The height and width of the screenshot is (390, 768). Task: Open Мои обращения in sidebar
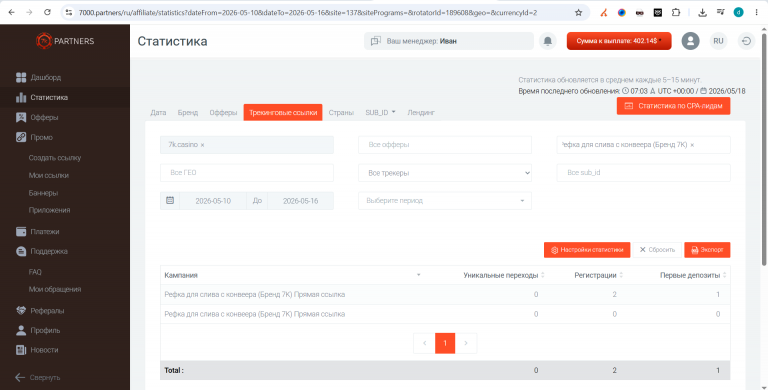pyautogui.click(x=55, y=289)
